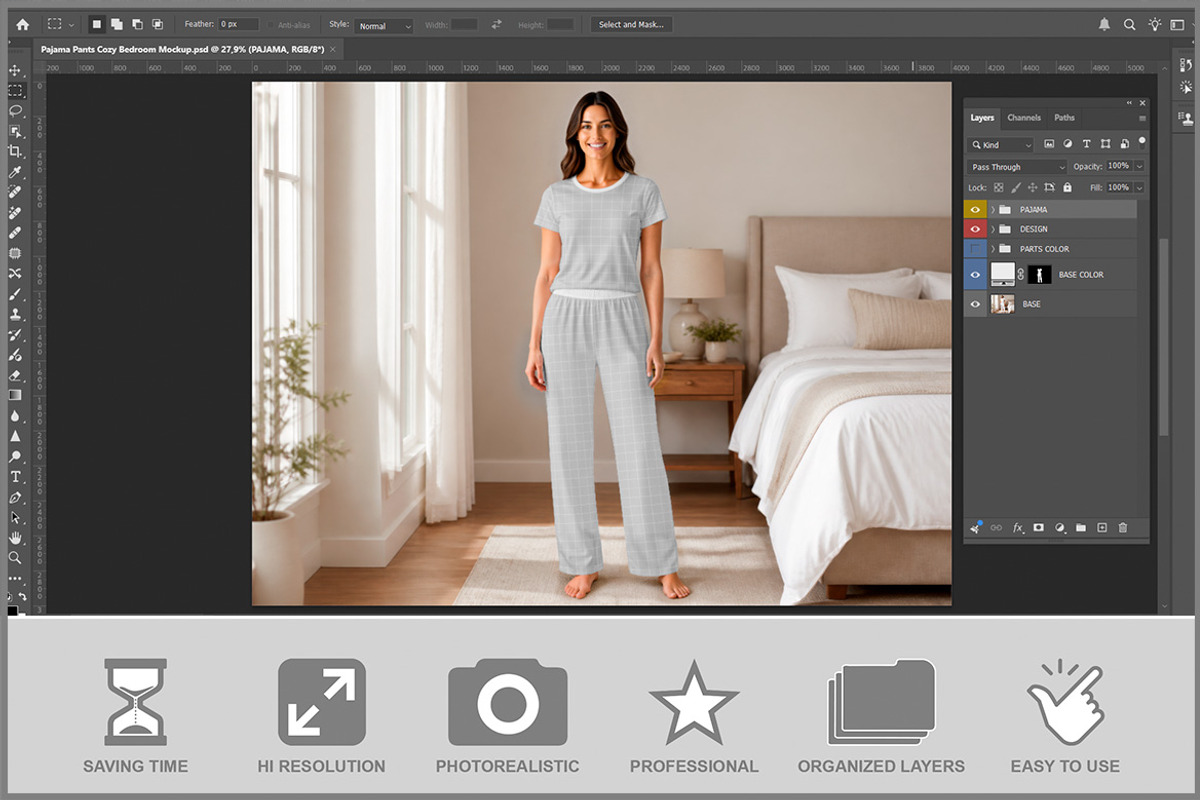
Task: Select the Pen tool
Action: click(15, 497)
